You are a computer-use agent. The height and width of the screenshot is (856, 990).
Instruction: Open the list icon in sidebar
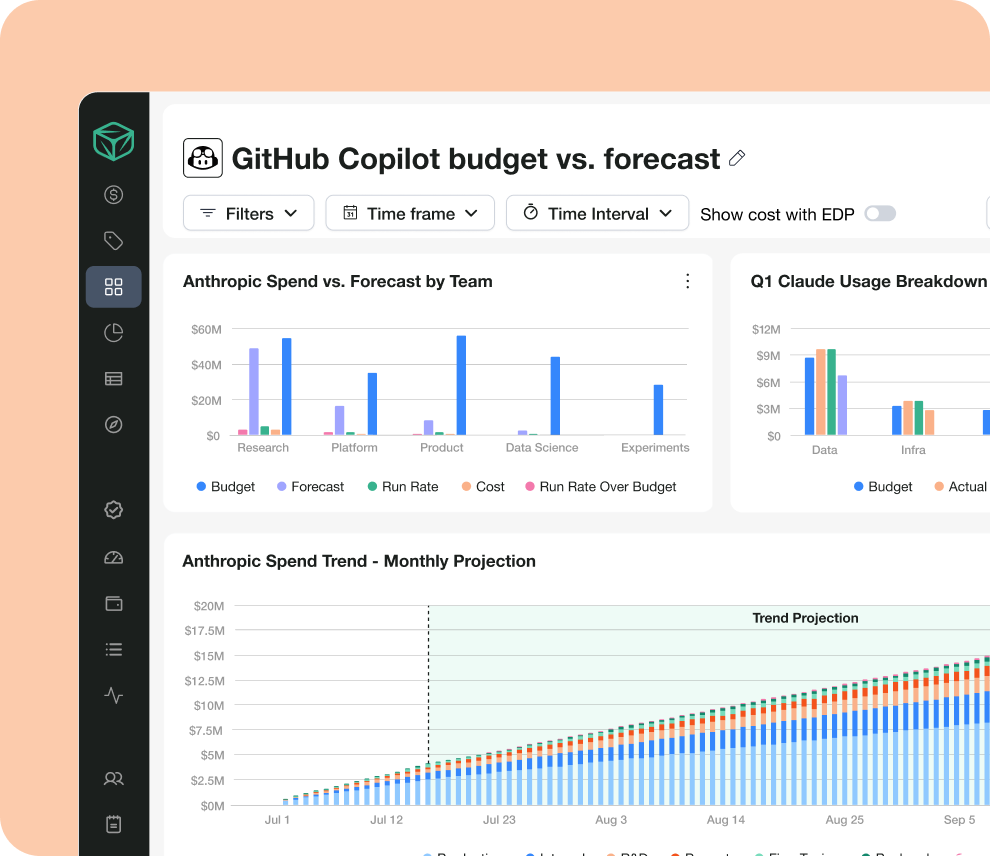click(x=114, y=650)
